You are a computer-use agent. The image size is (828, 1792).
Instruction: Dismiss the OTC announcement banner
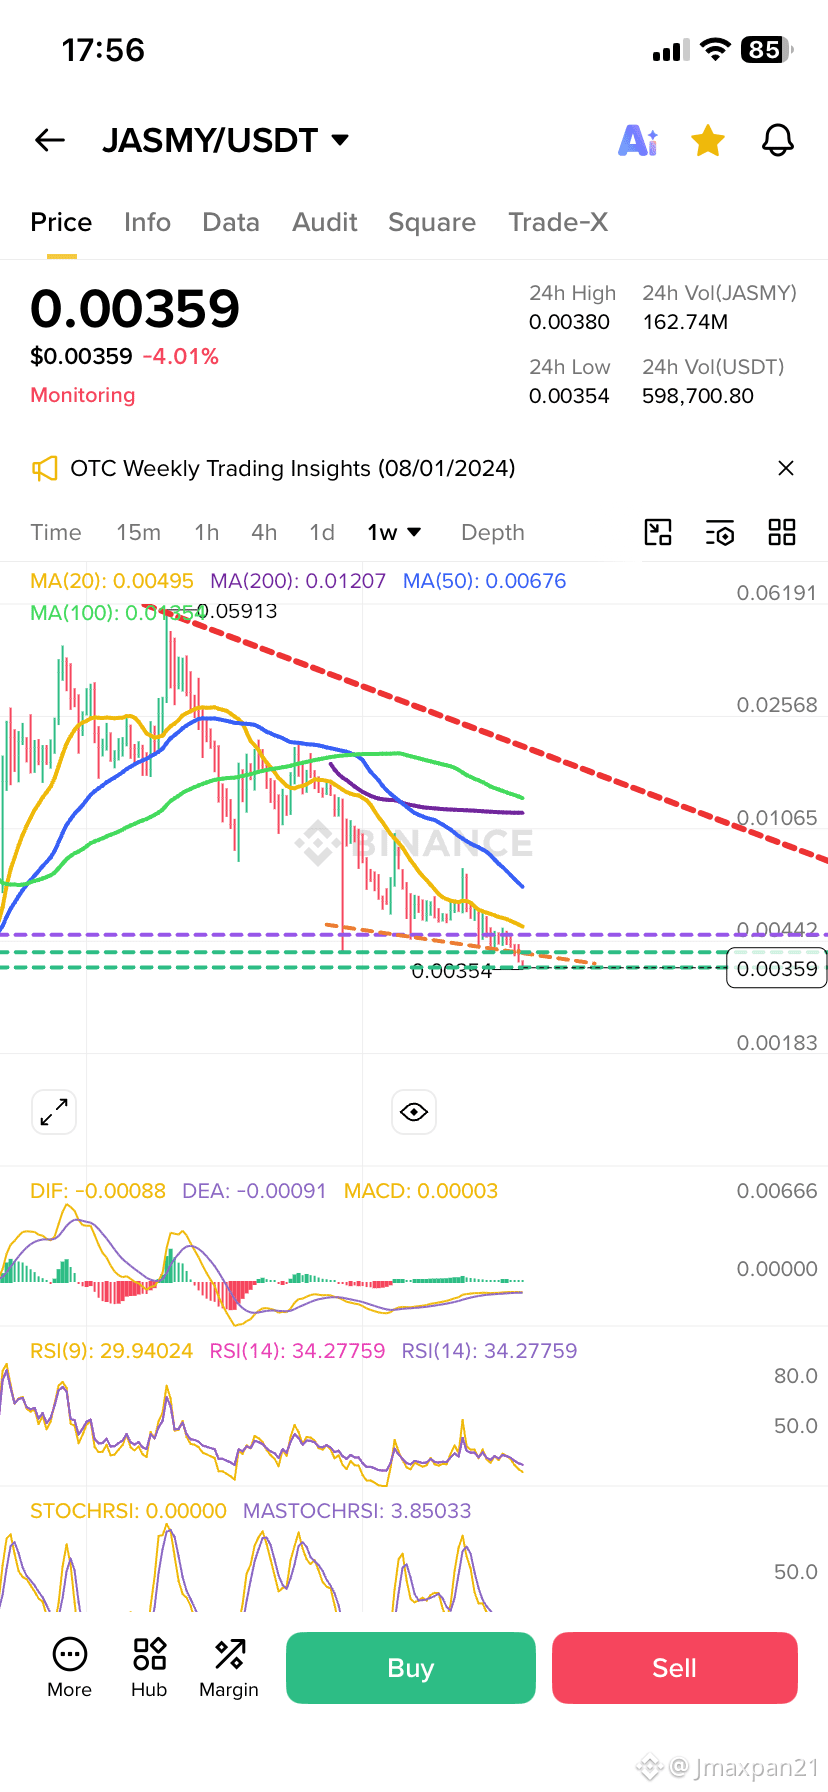tap(786, 468)
